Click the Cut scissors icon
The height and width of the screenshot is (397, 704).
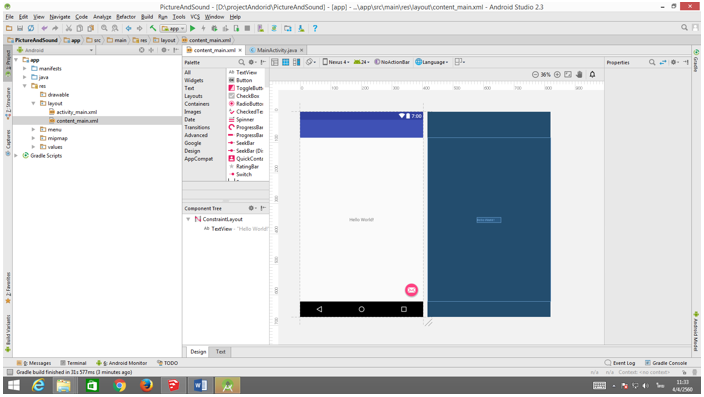[x=69, y=28]
